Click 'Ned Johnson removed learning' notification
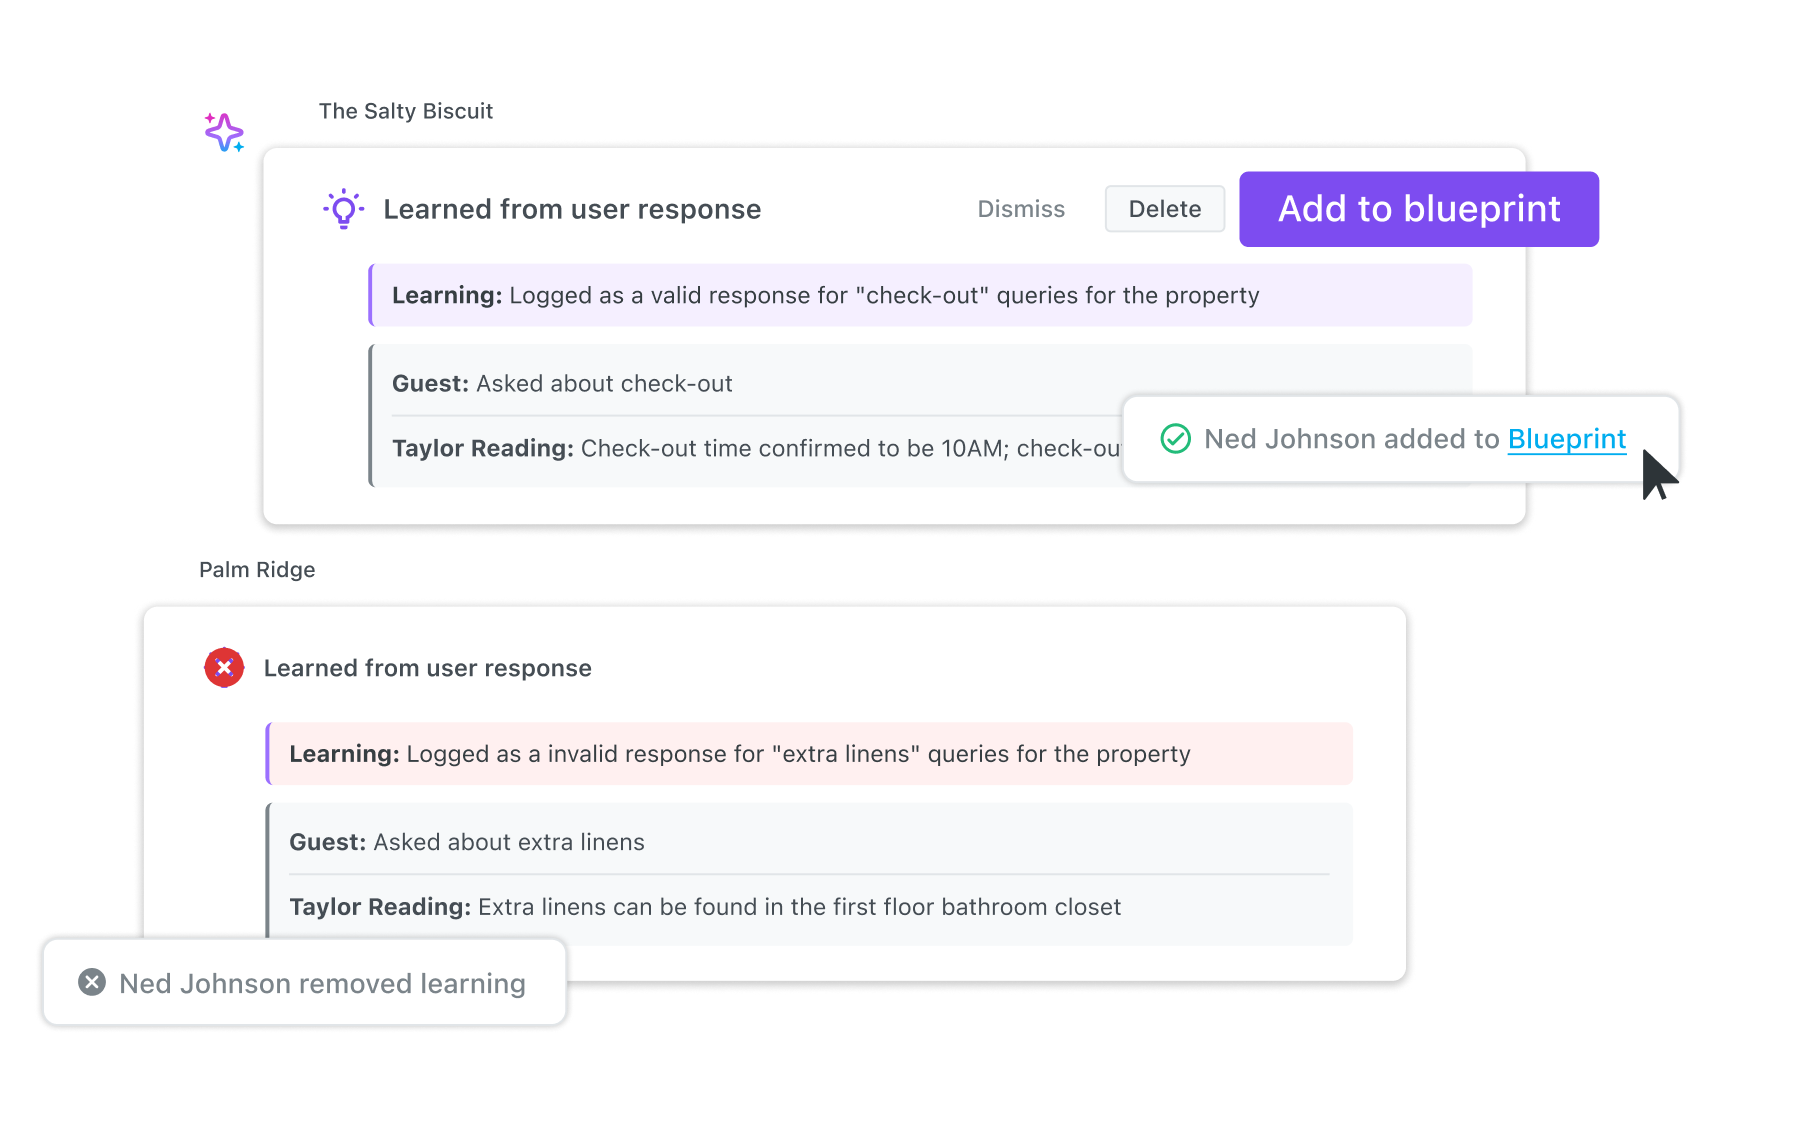Viewport: 1800px width, 1125px height. [304, 982]
